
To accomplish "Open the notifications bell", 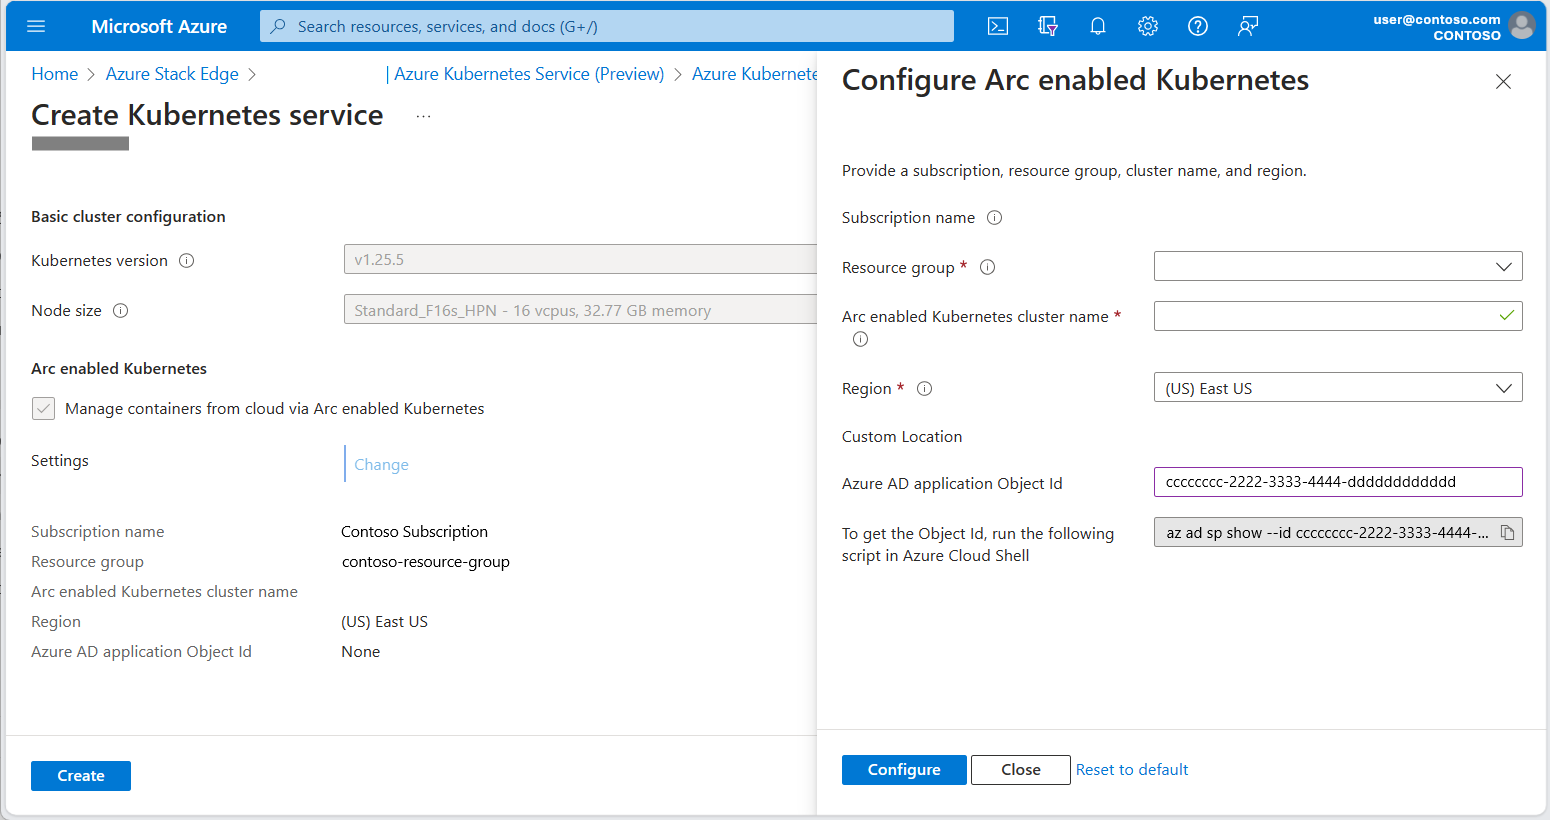I will coord(1097,26).
